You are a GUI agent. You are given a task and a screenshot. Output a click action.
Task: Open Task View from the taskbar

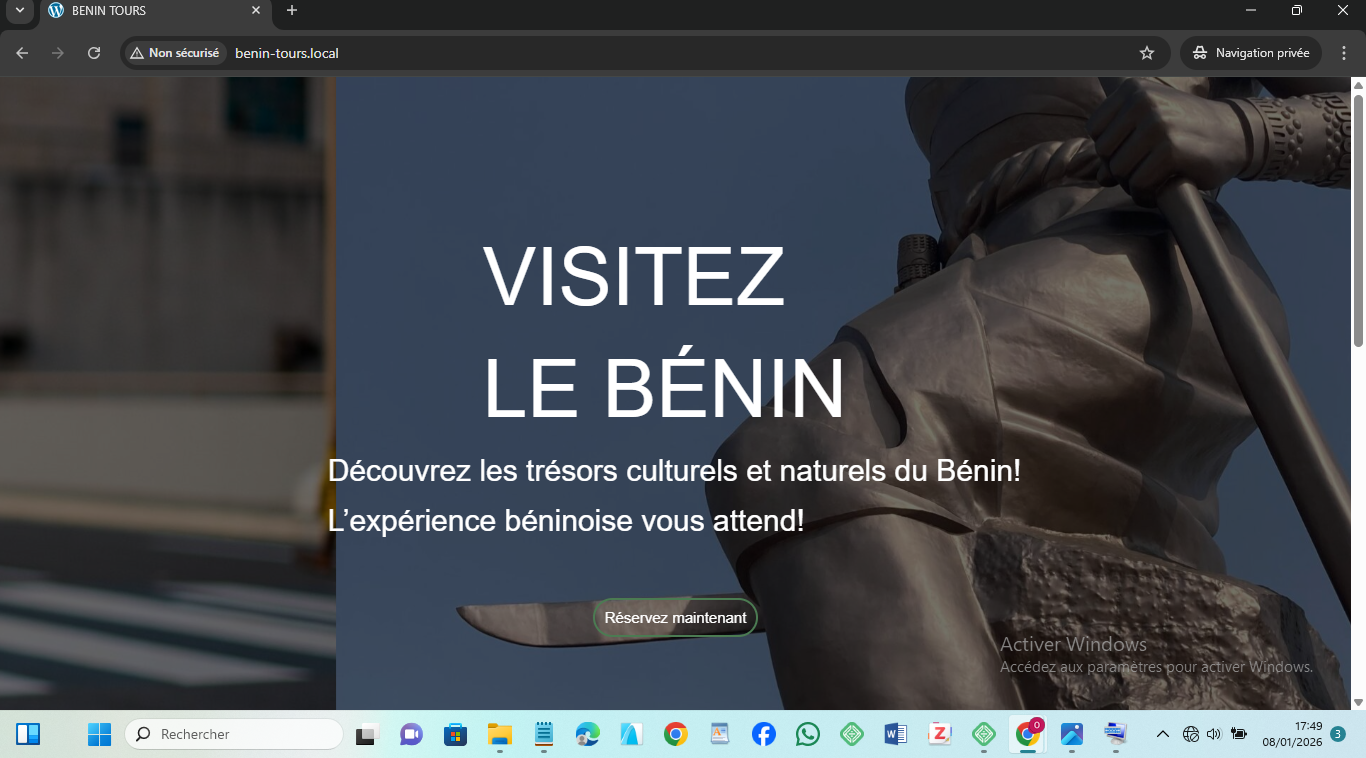coord(368,734)
